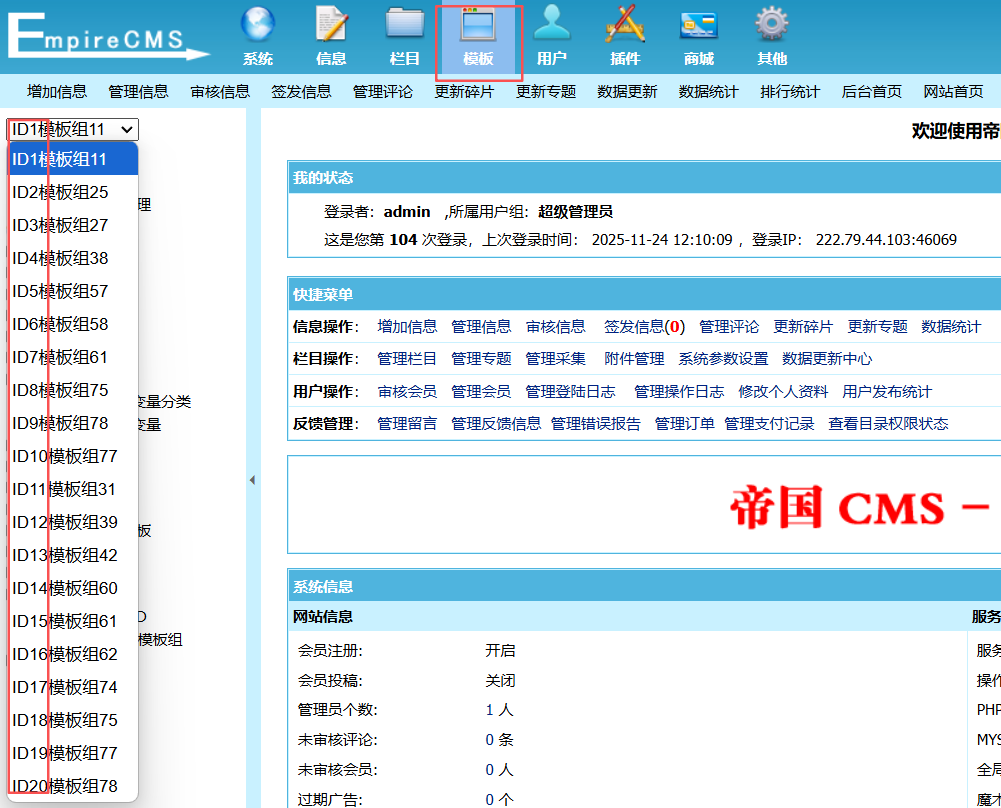The image size is (1001, 808).
Task: Select ID12模板组39 option in list
Action: click(65, 522)
